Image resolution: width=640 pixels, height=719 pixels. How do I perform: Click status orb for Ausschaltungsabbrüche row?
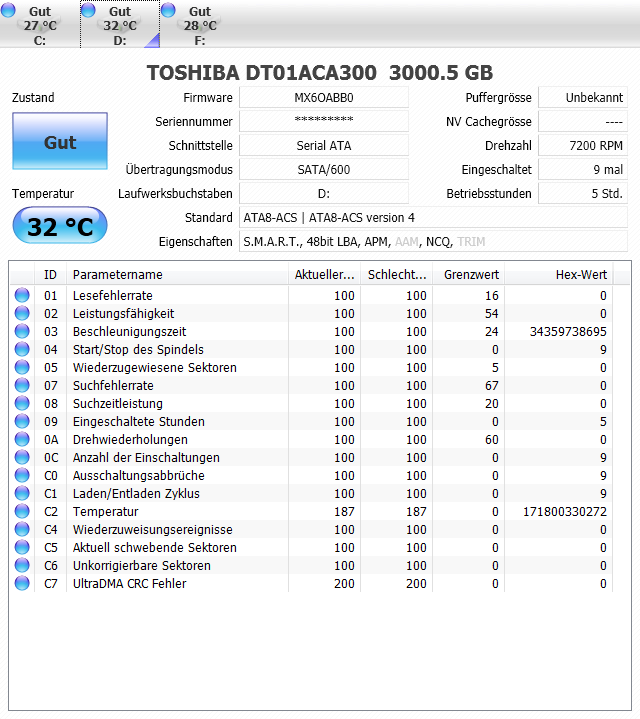[x=22, y=475]
